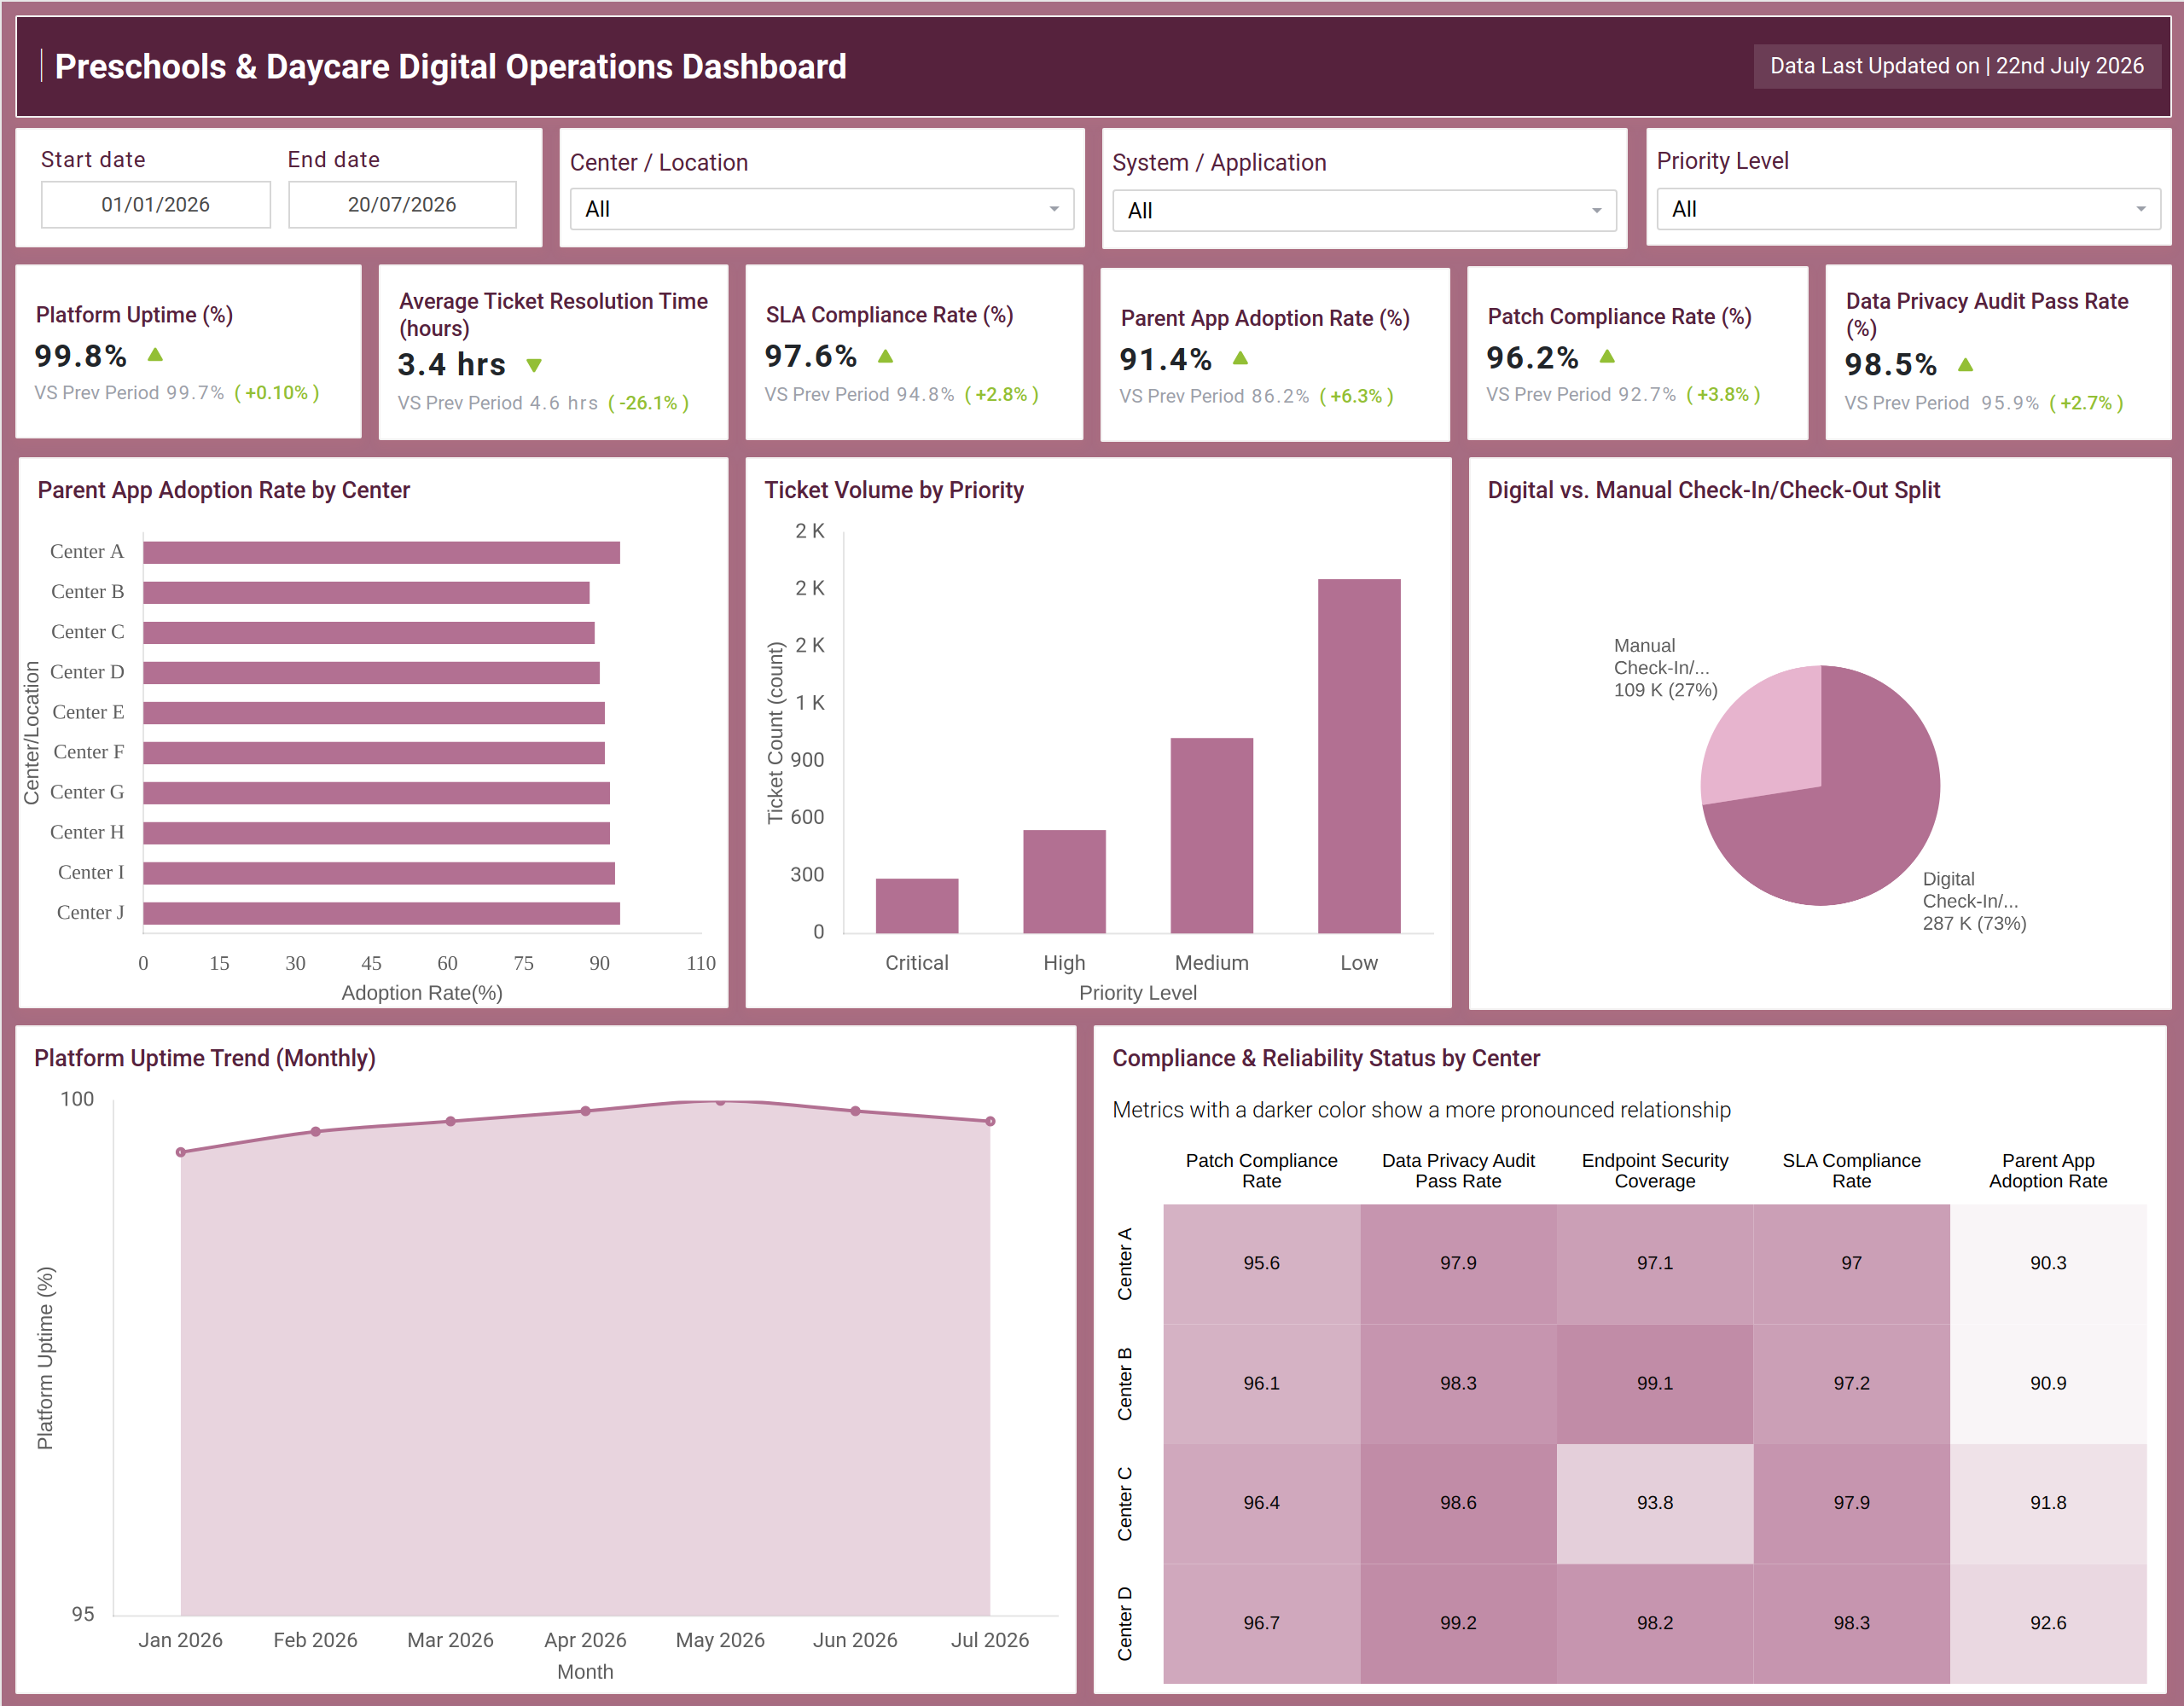Viewport: 2184px width, 1706px height.
Task: Click the SLA Compliance Rate up-arrow indicator
Action: pos(885,355)
